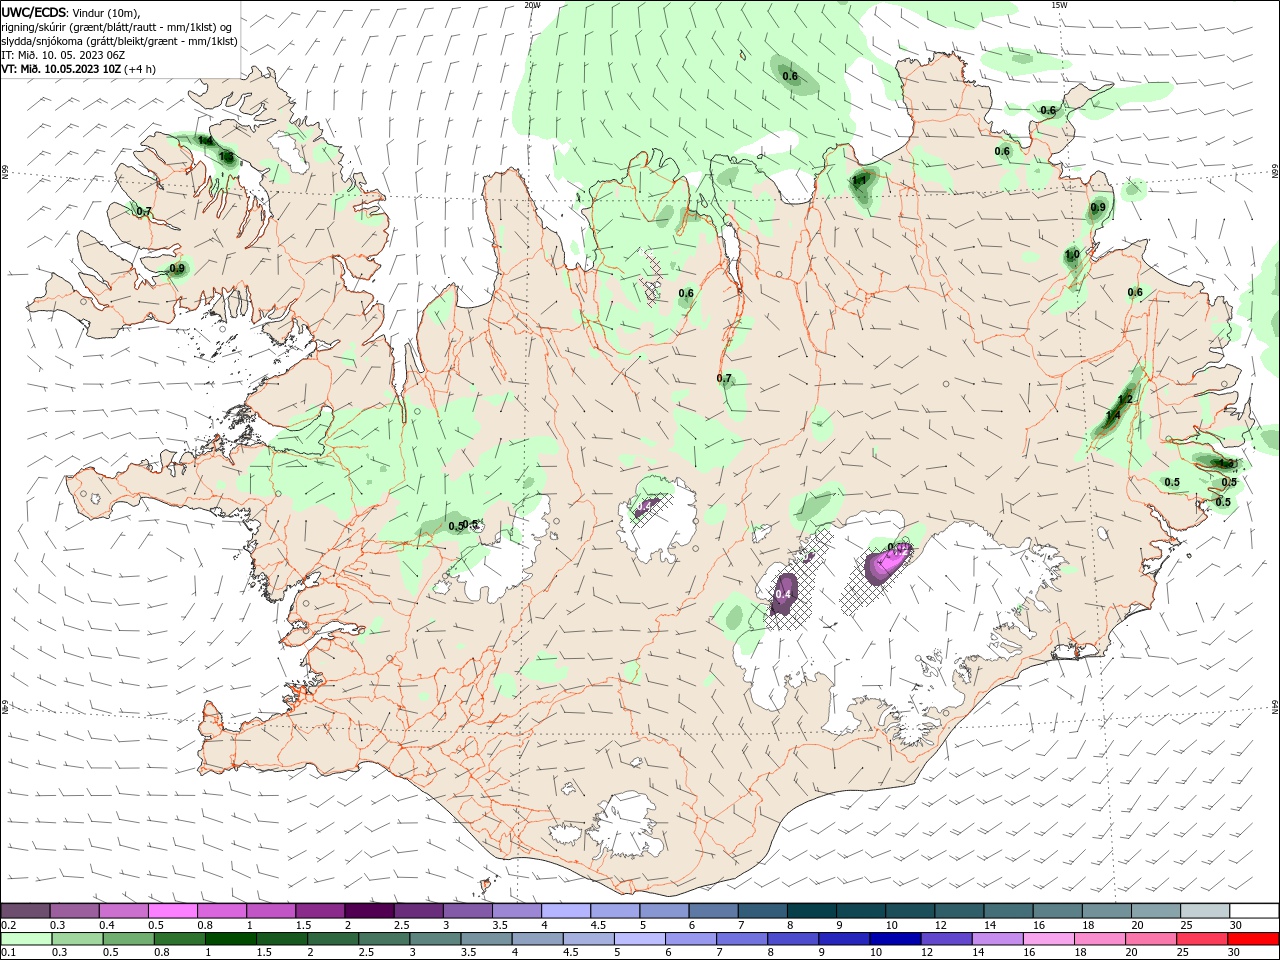Click the 0.7 value in the Westfjords
Viewport: 1280px width, 960px height.
pyautogui.click(x=143, y=211)
